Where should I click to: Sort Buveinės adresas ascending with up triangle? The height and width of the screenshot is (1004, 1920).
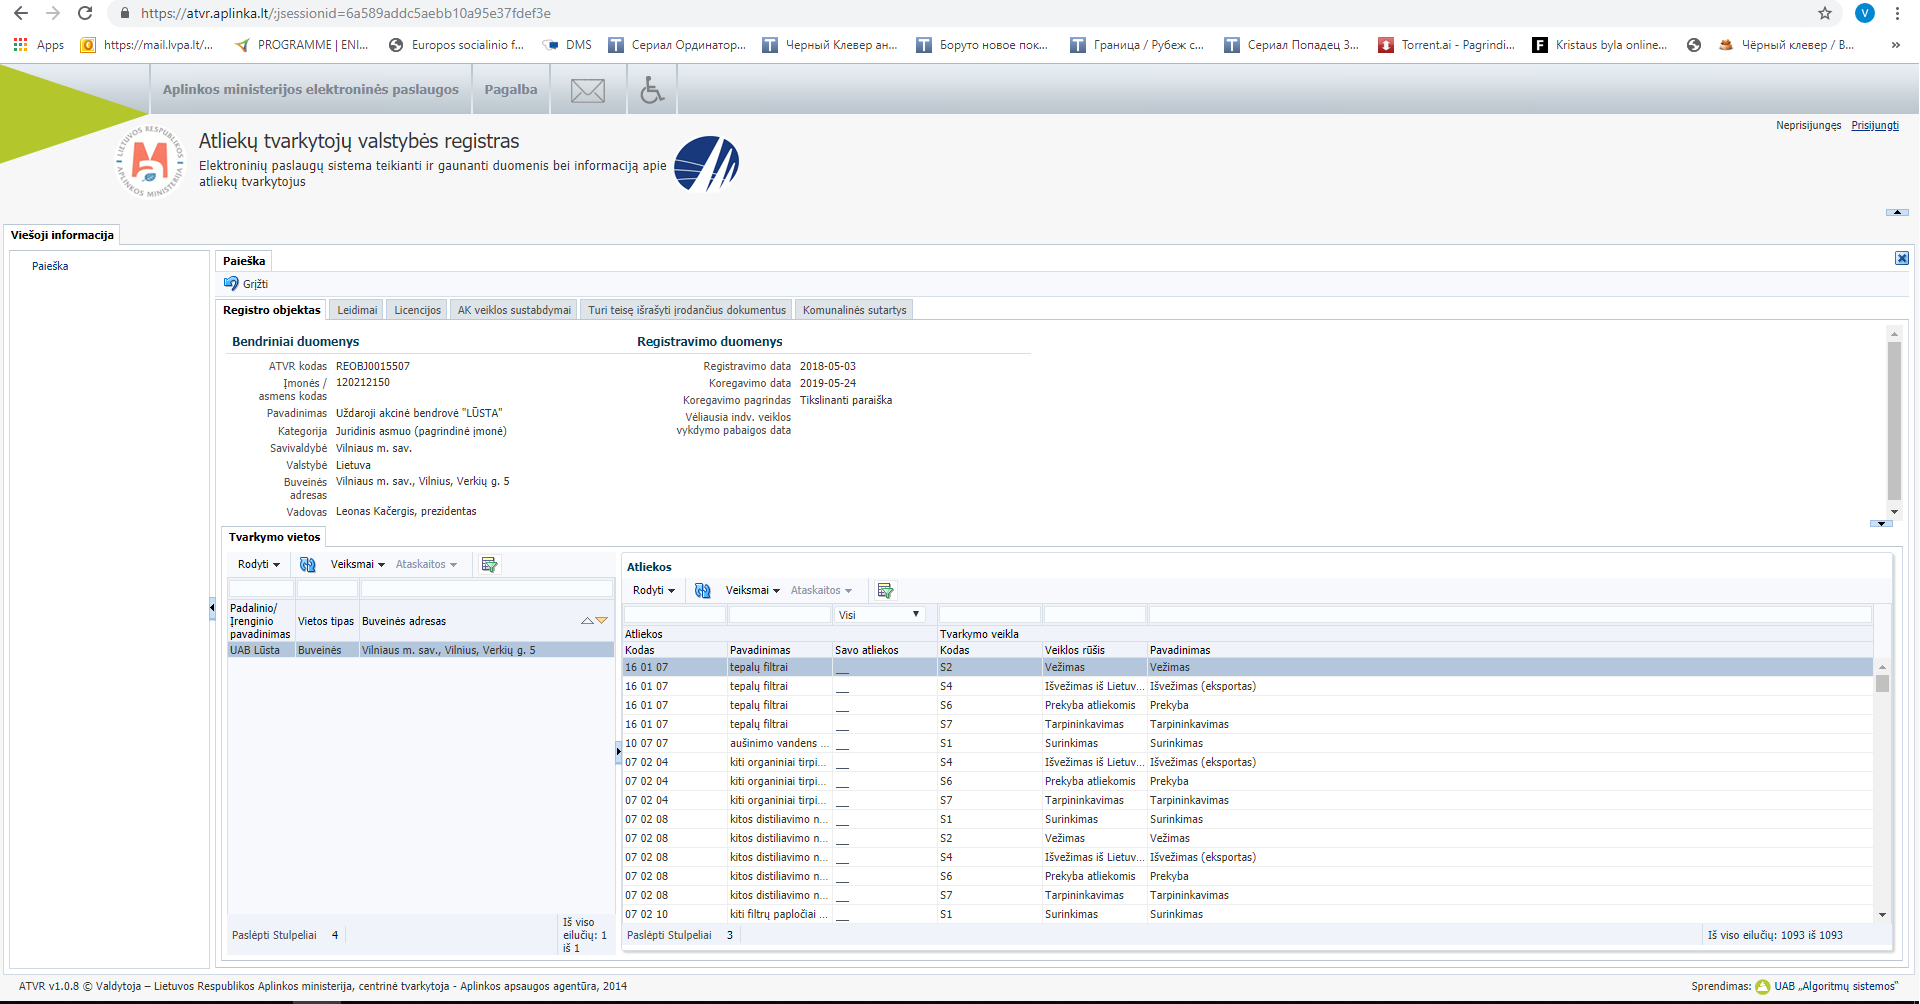pos(587,621)
